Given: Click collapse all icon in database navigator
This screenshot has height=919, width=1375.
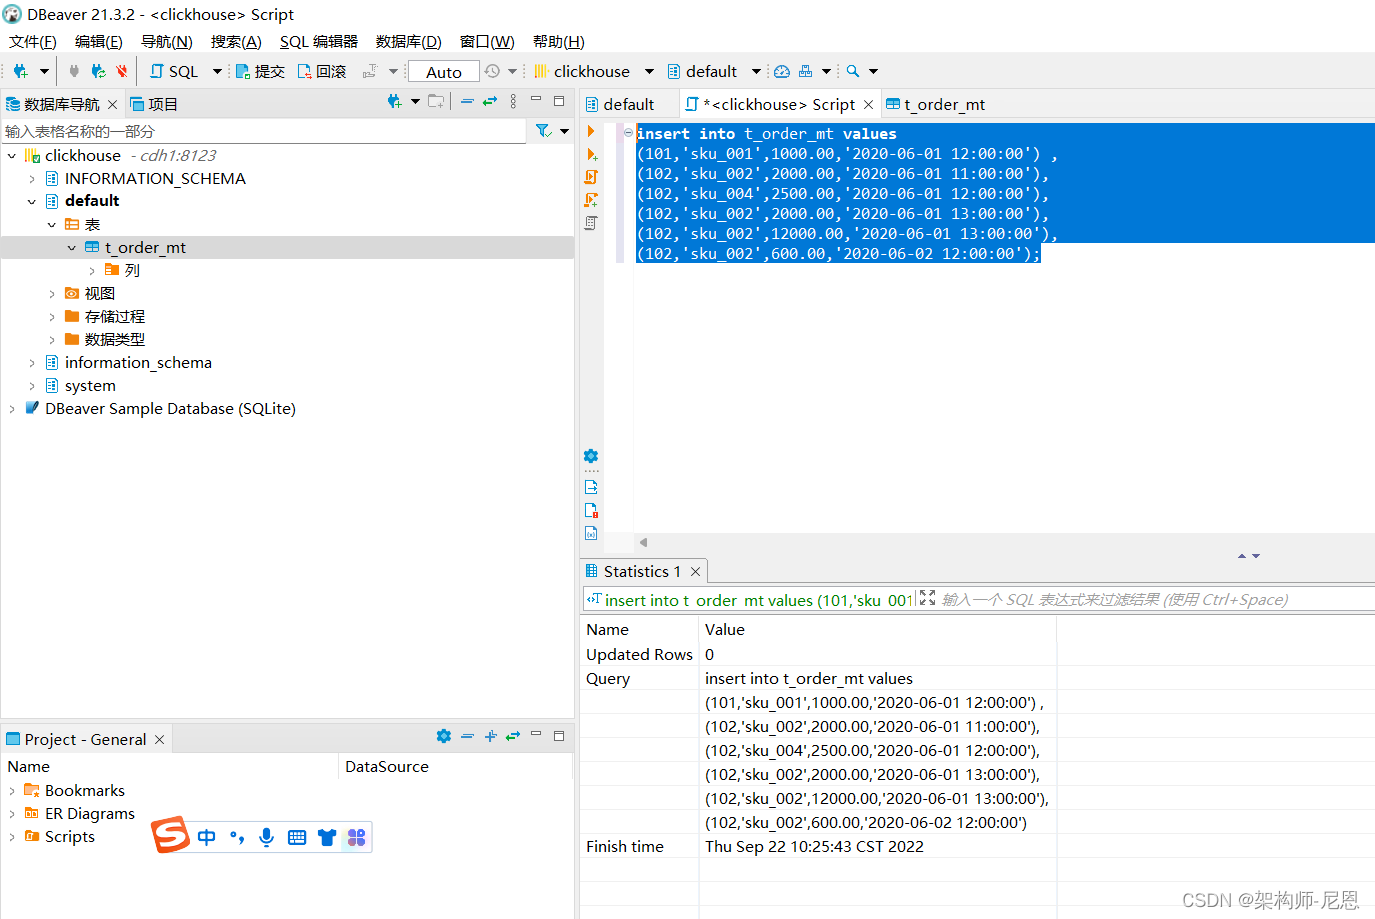Looking at the screenshot, I should [x=467, y=101].
